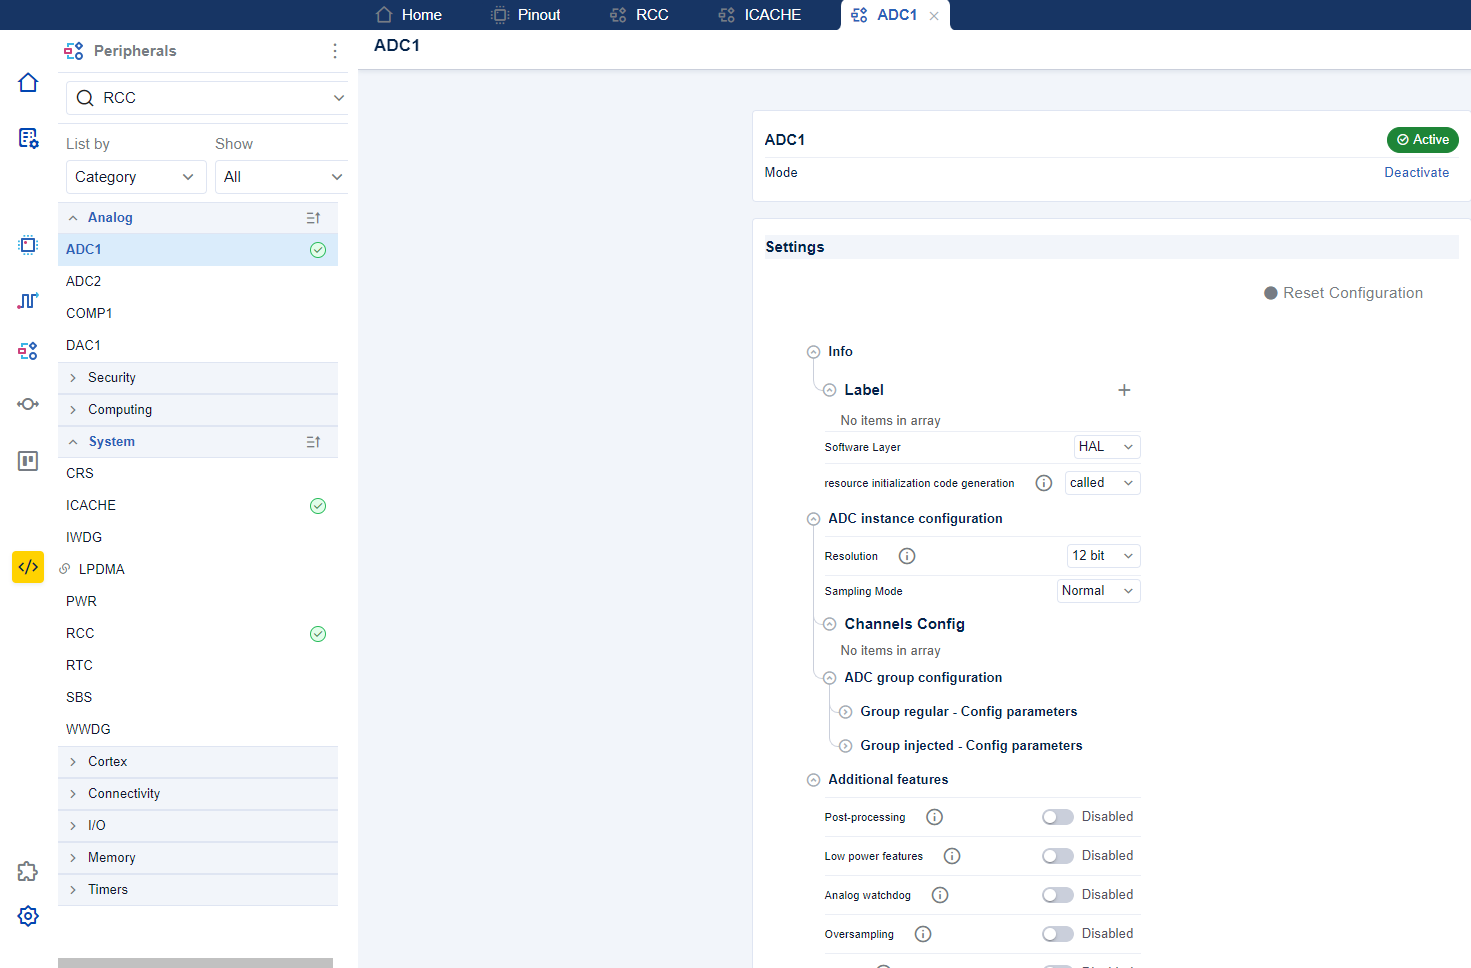The width and height of the screenshot is (1471, 968).
Task: Open the Resolution 12 bit dropdown
Action: 1103,556
